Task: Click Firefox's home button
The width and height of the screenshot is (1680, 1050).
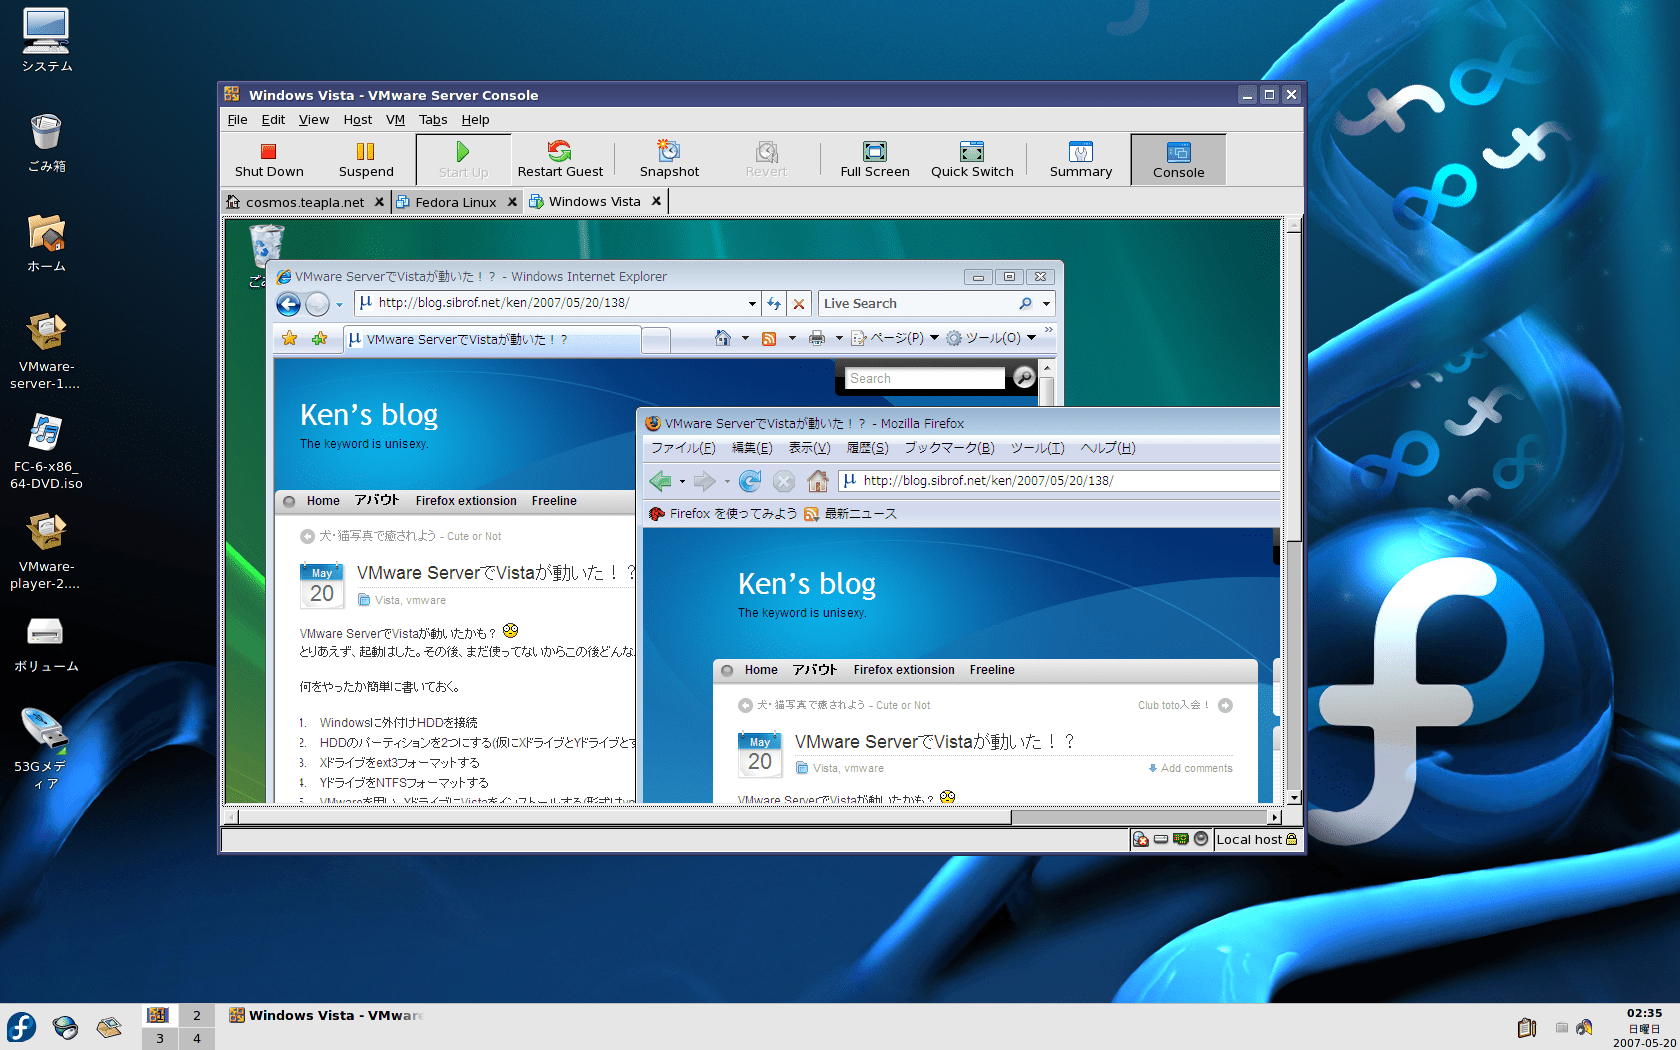Action: coord(818,481)
